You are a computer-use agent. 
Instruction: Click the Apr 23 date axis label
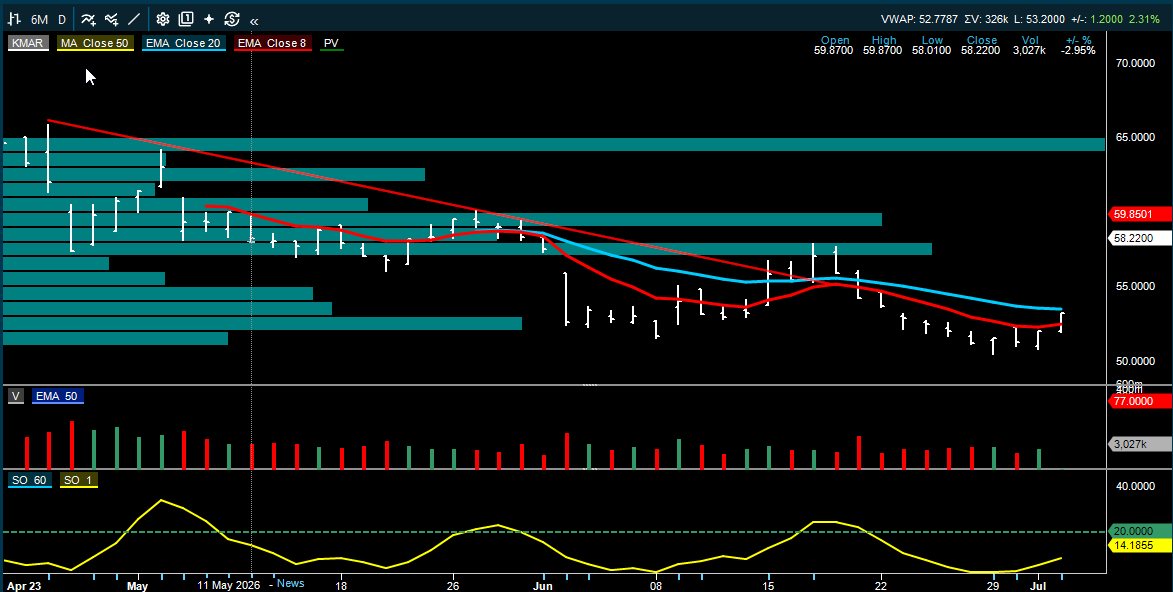click(22, 585)
